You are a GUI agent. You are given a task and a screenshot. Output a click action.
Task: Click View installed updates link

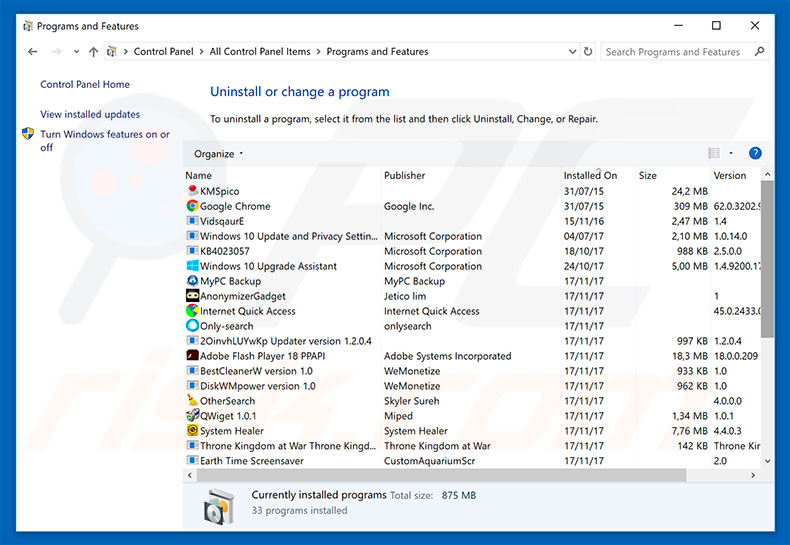point(90,114)
